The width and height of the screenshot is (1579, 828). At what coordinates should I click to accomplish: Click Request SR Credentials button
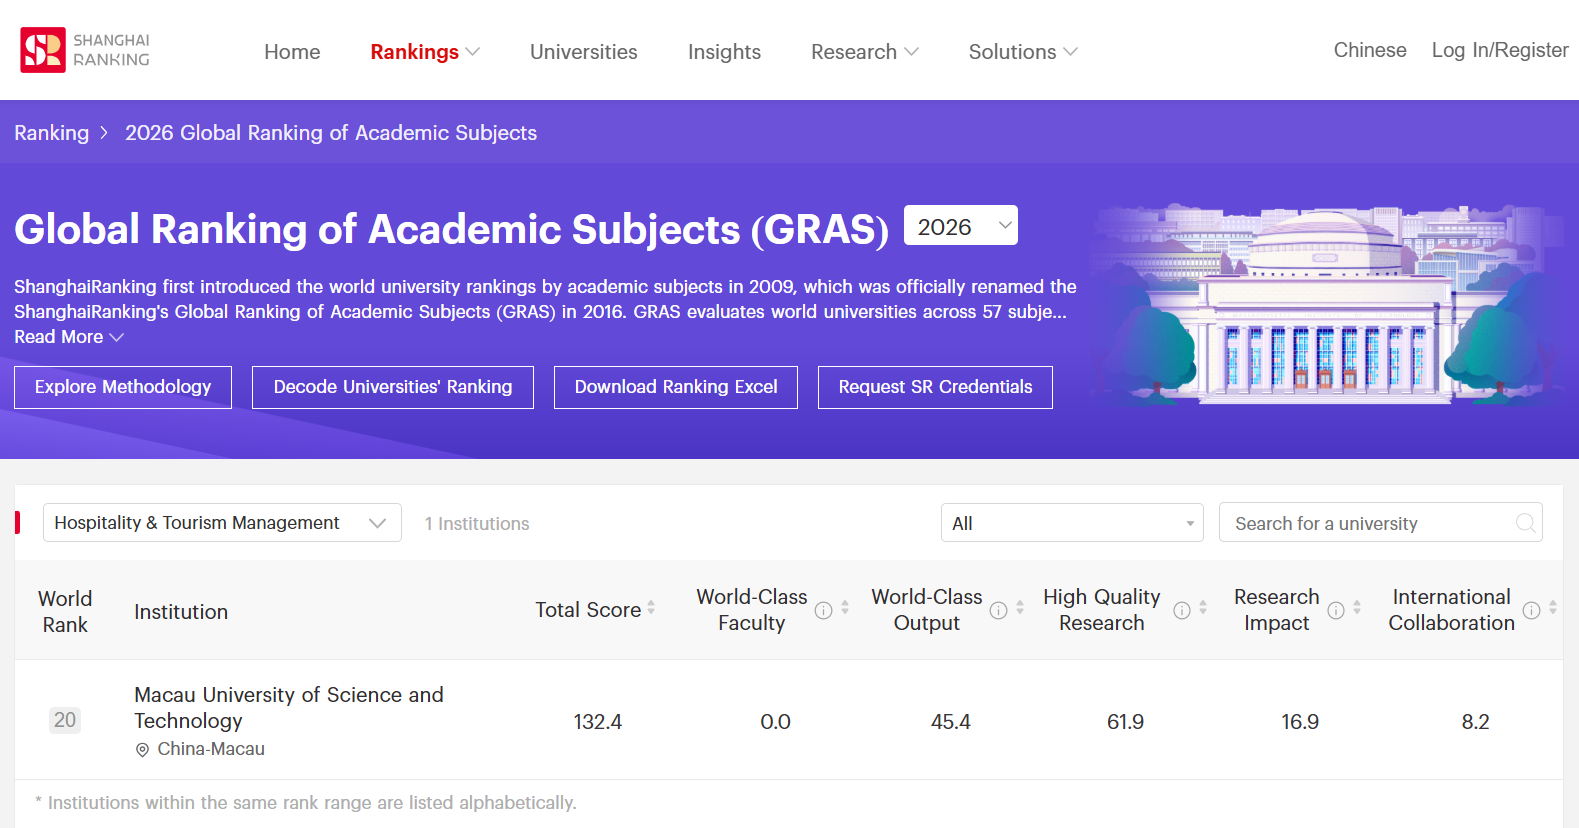pos(935,387)
